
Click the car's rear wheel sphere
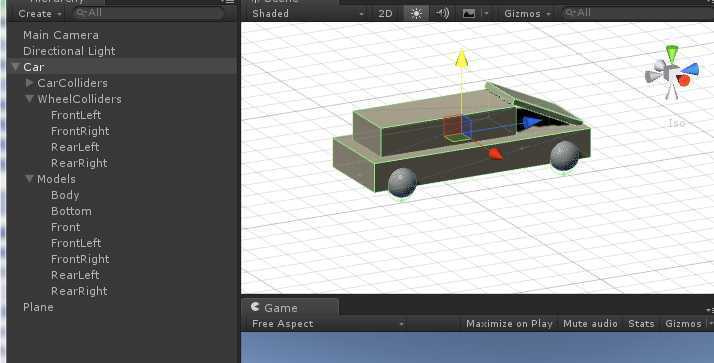click(x=402, y=182)
